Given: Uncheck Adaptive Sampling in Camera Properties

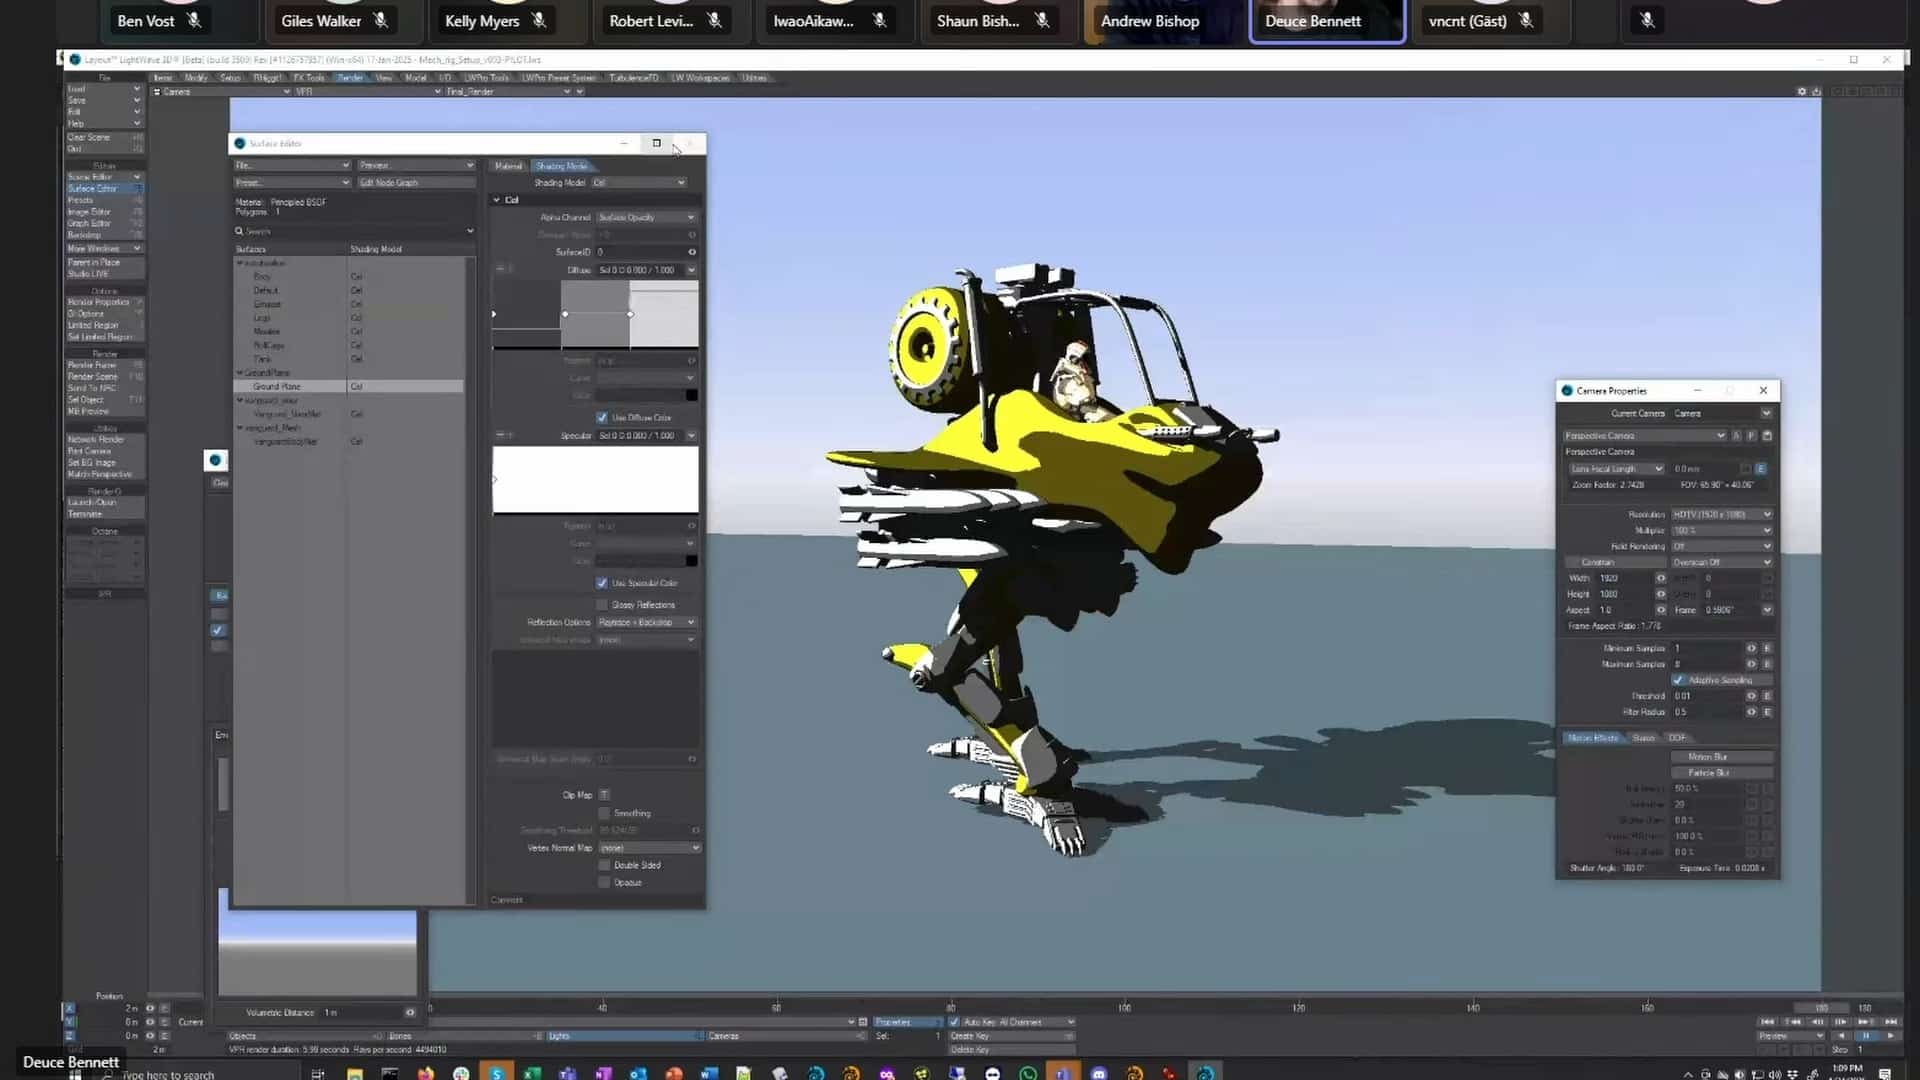Looking at the screenshot, I should coord(1678,680).
